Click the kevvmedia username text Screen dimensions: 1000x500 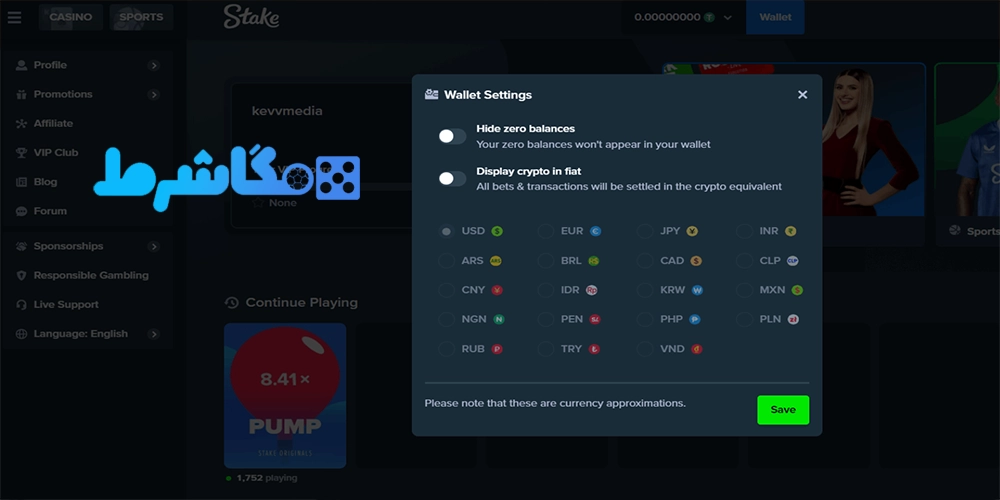click(x=287, y=111)
